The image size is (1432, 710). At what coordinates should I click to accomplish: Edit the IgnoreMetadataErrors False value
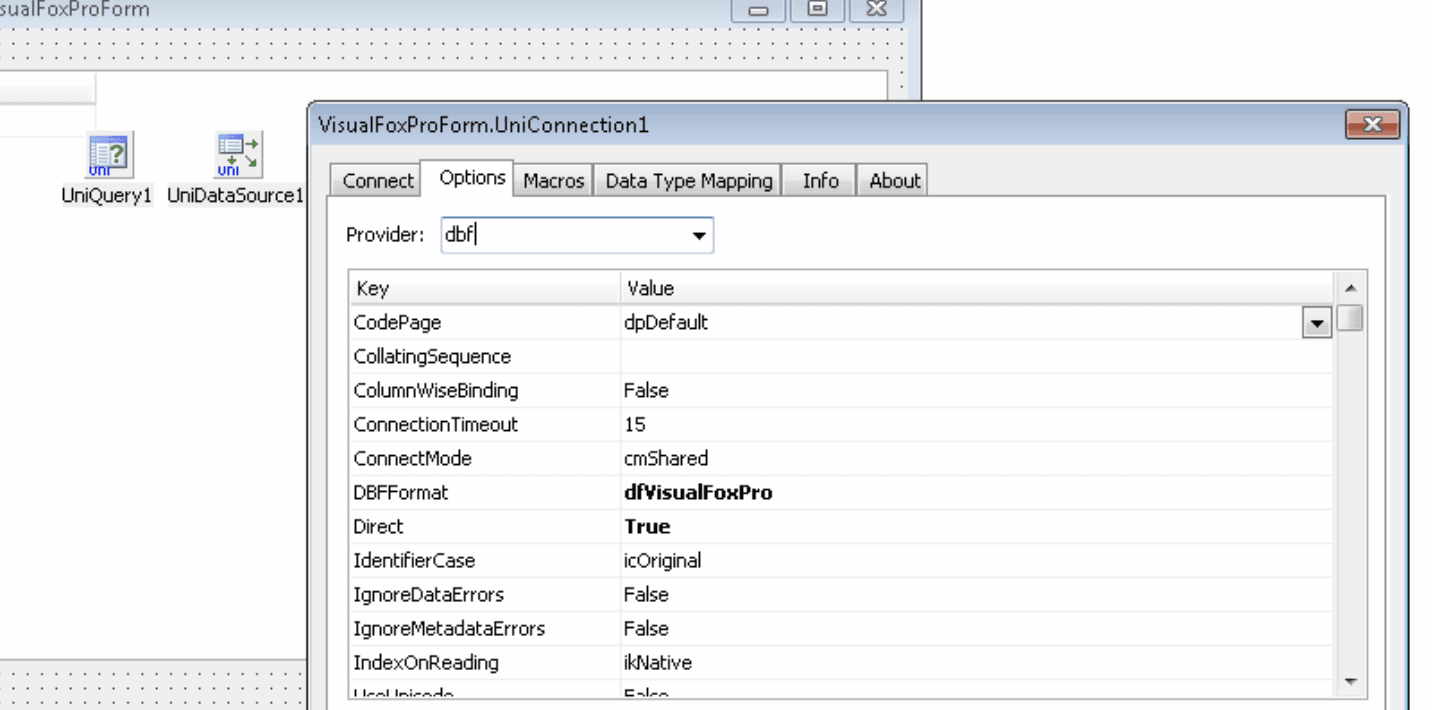click(x=977, y=629)
